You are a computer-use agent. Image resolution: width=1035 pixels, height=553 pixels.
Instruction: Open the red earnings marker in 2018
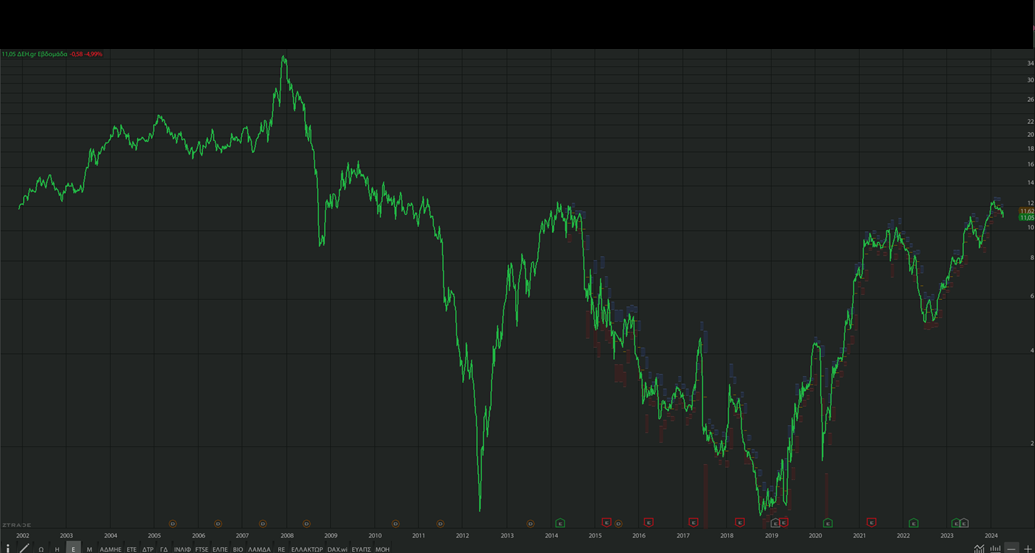740,522
